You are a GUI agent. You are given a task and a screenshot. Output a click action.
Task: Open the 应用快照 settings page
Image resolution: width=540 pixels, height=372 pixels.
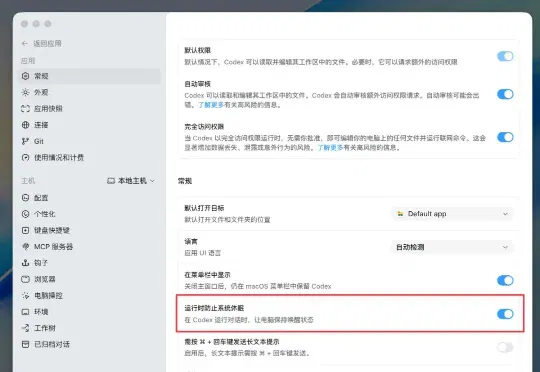tap(90, 108)
